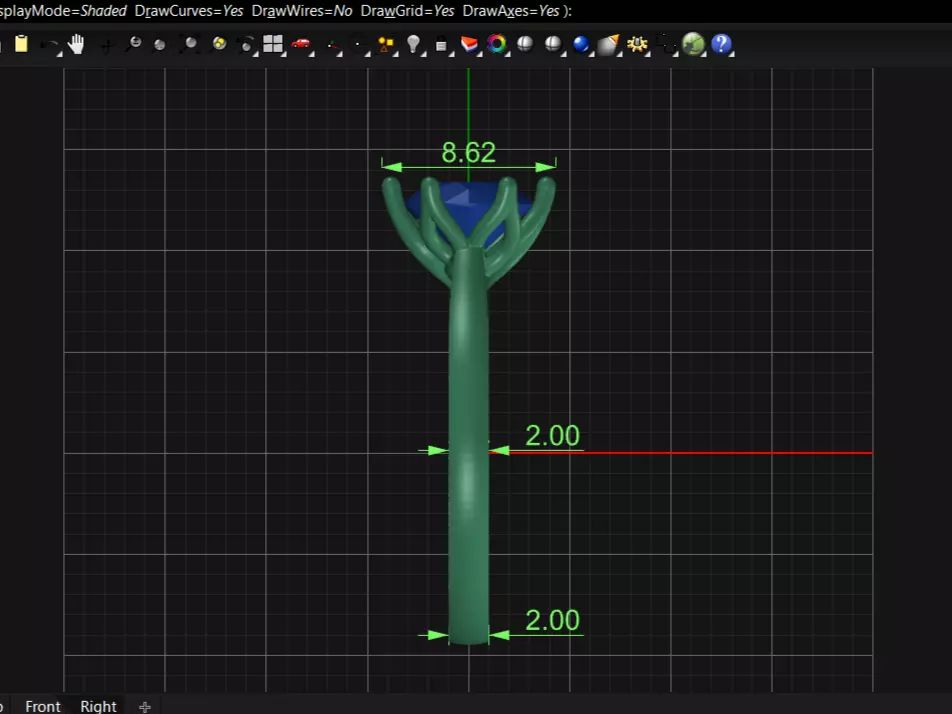Open the blue question mark Help icon
Viewport: 952px width, 714px height.
click(721, 44)
